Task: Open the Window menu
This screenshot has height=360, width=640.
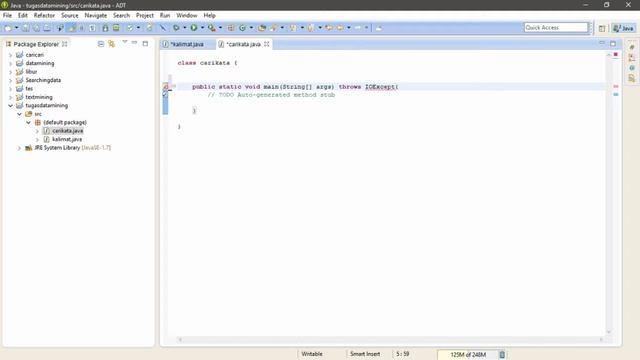Action: pos(187,16)
